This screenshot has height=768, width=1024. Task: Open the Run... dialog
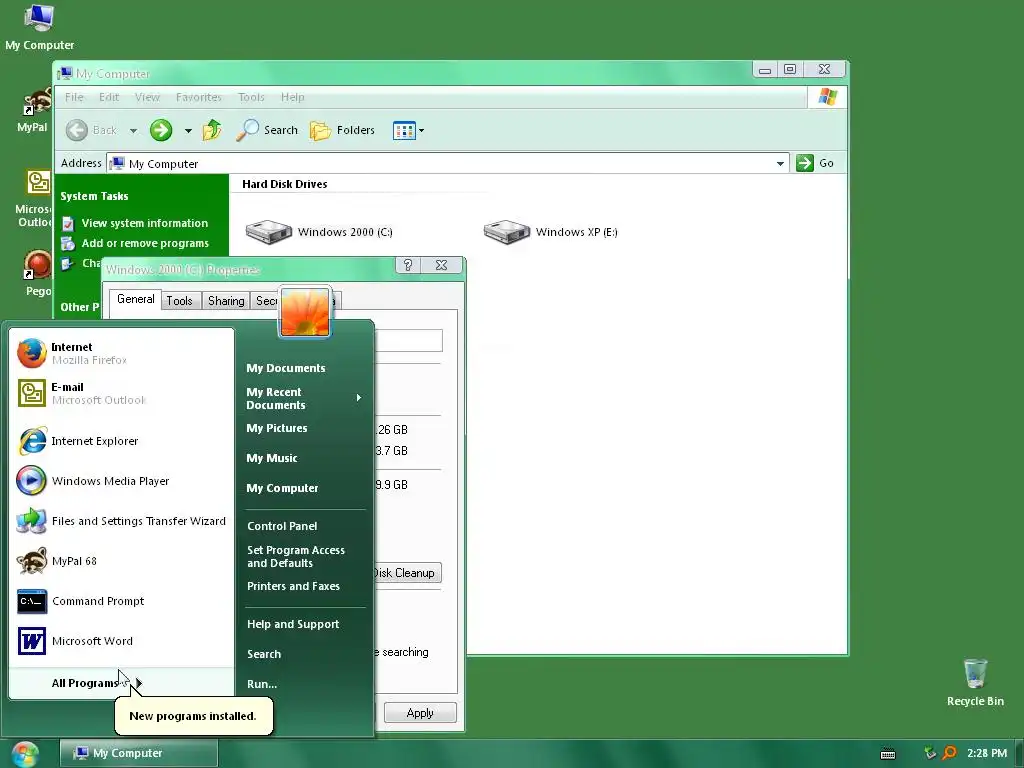pyautogui.click(x=262, y=684)
